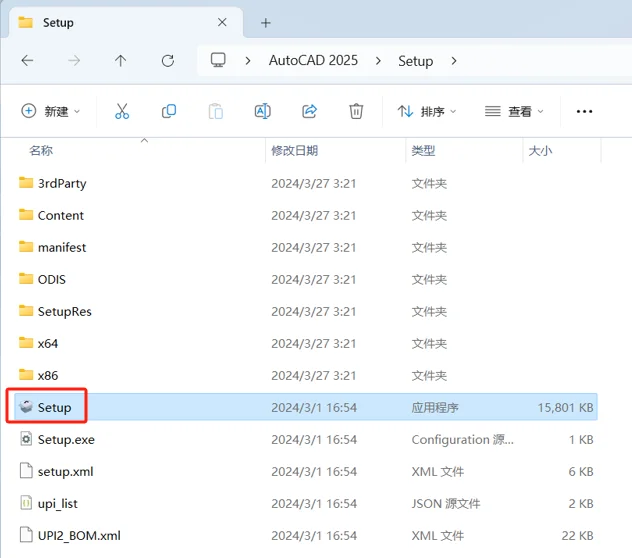The height and width of the screenshot is (558, 632).
Task: Select the ODIS folder icon
Action: click(x=26, y=279)
